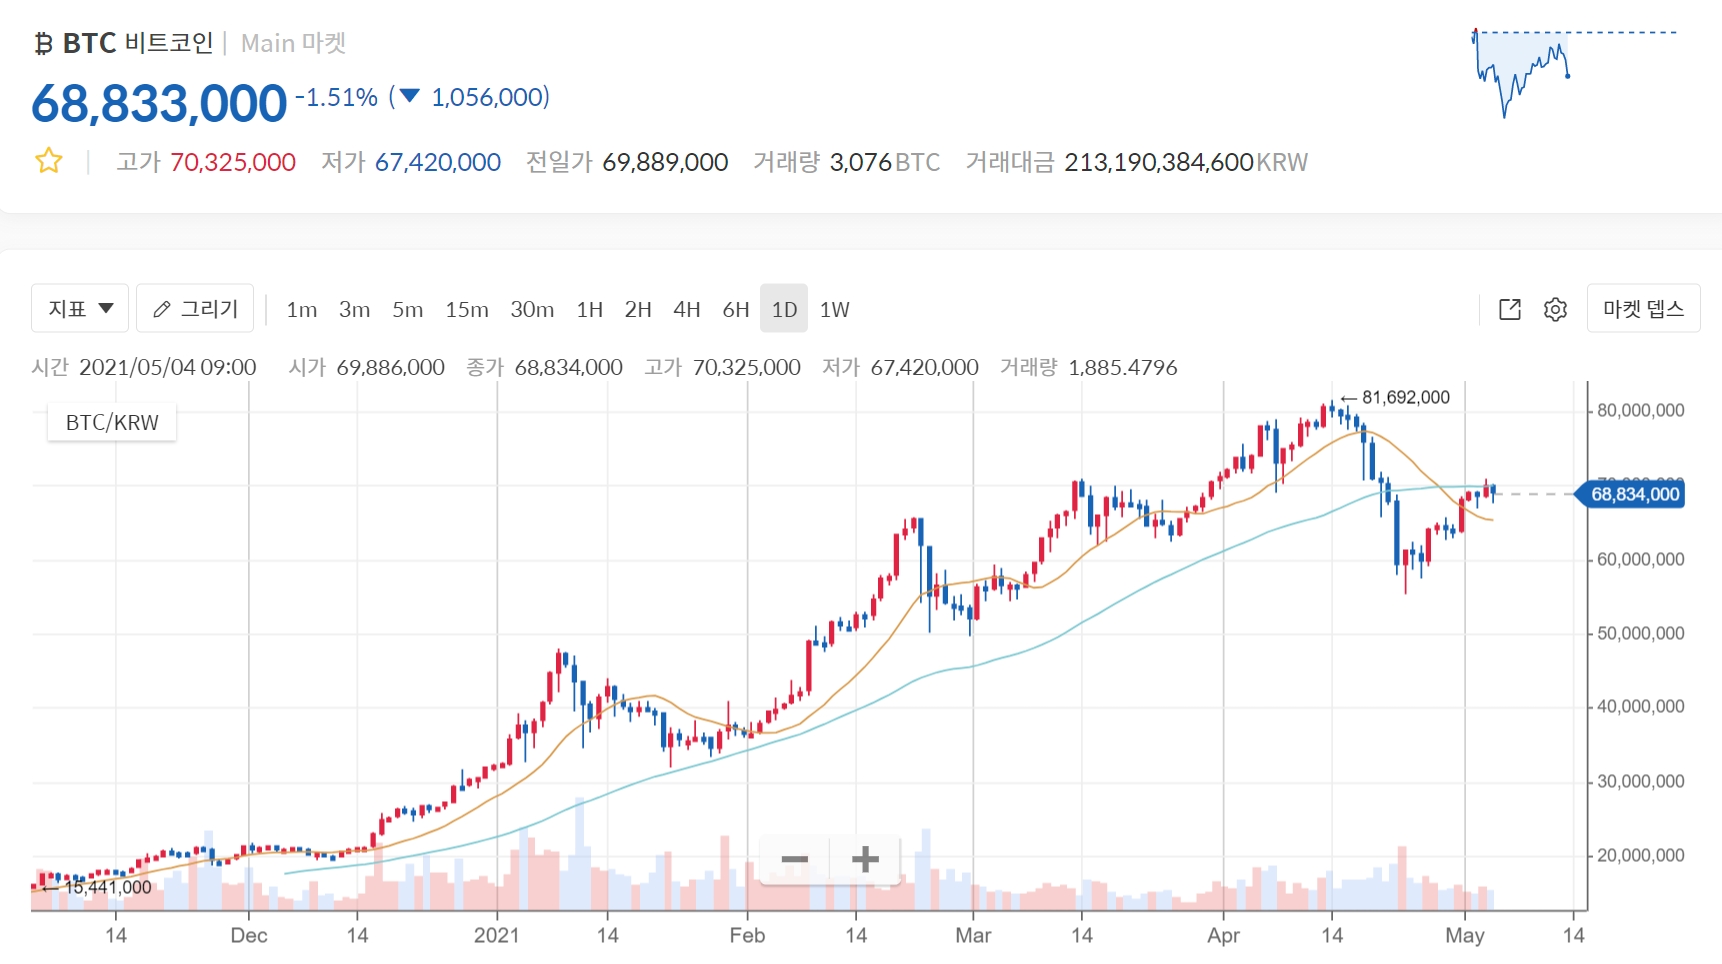Screen dimensions: 1722x964
Task: Click the Feb date axis label
Action: pos(747,935)
